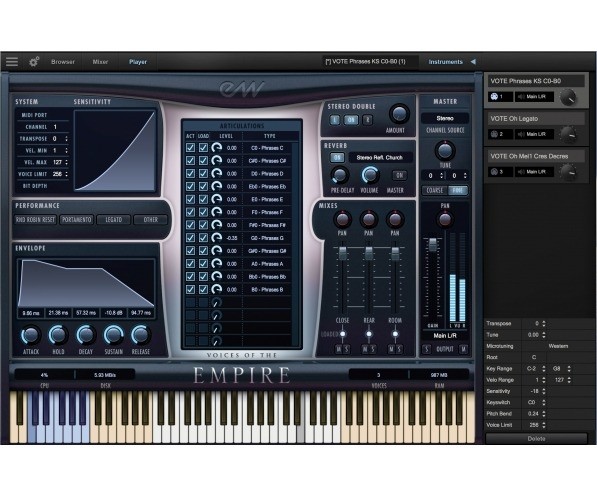
Task: Uncheck Load box for C#0 - Phrases C#
Action: (203, 161)
